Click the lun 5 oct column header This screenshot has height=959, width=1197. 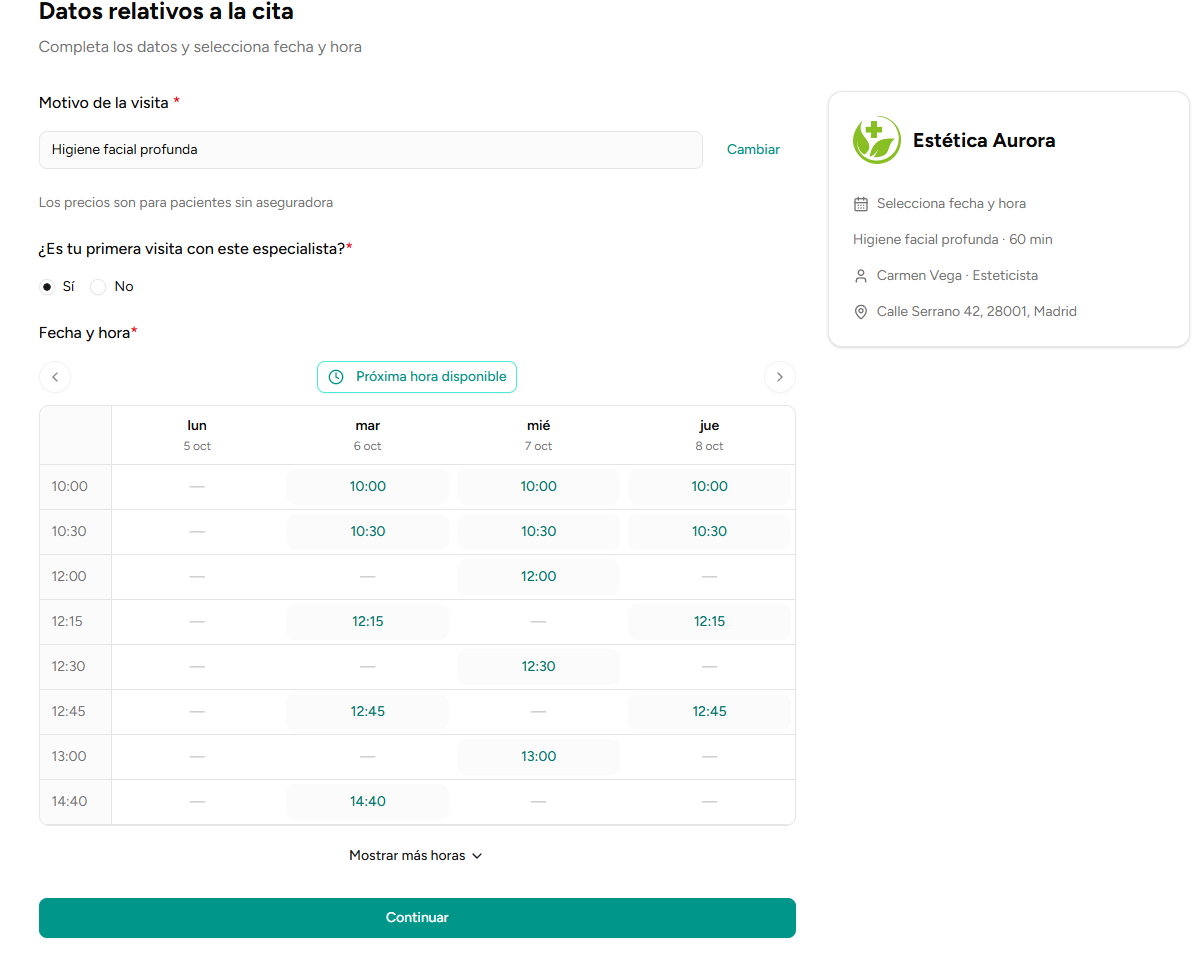coord(197,435)
